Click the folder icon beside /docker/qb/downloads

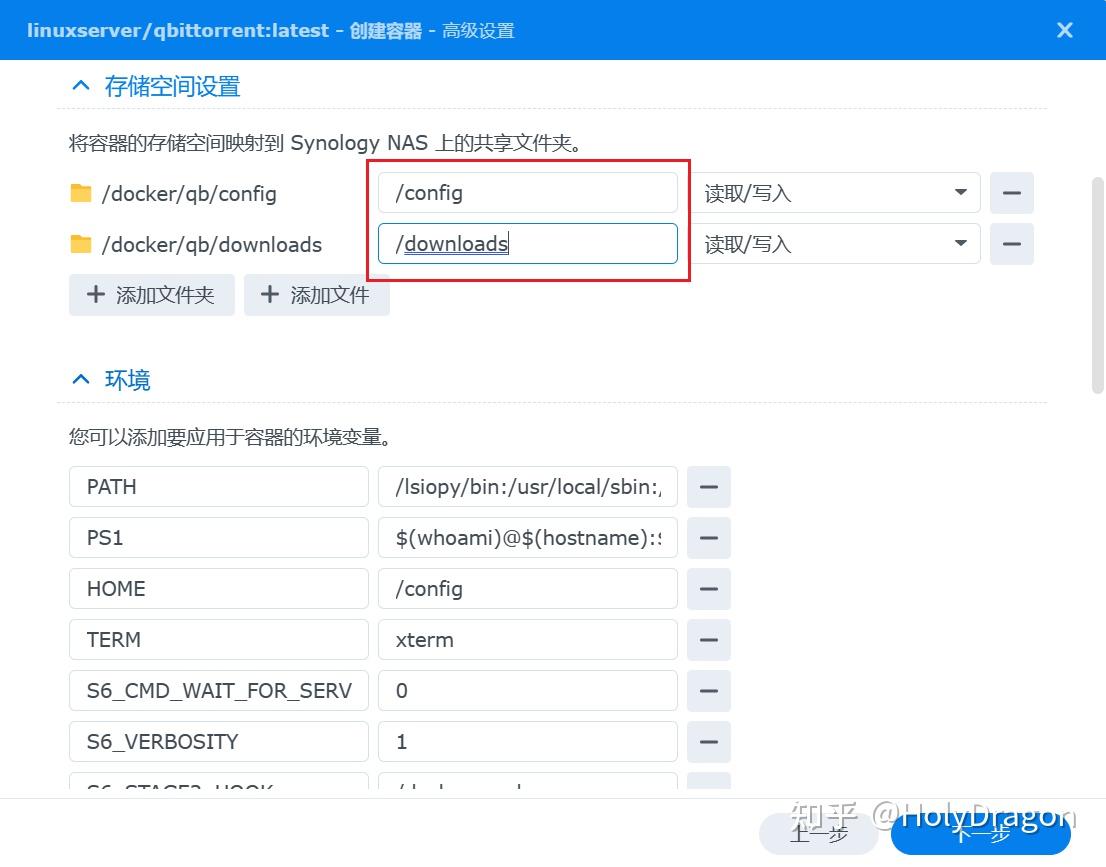coord(81,244)
